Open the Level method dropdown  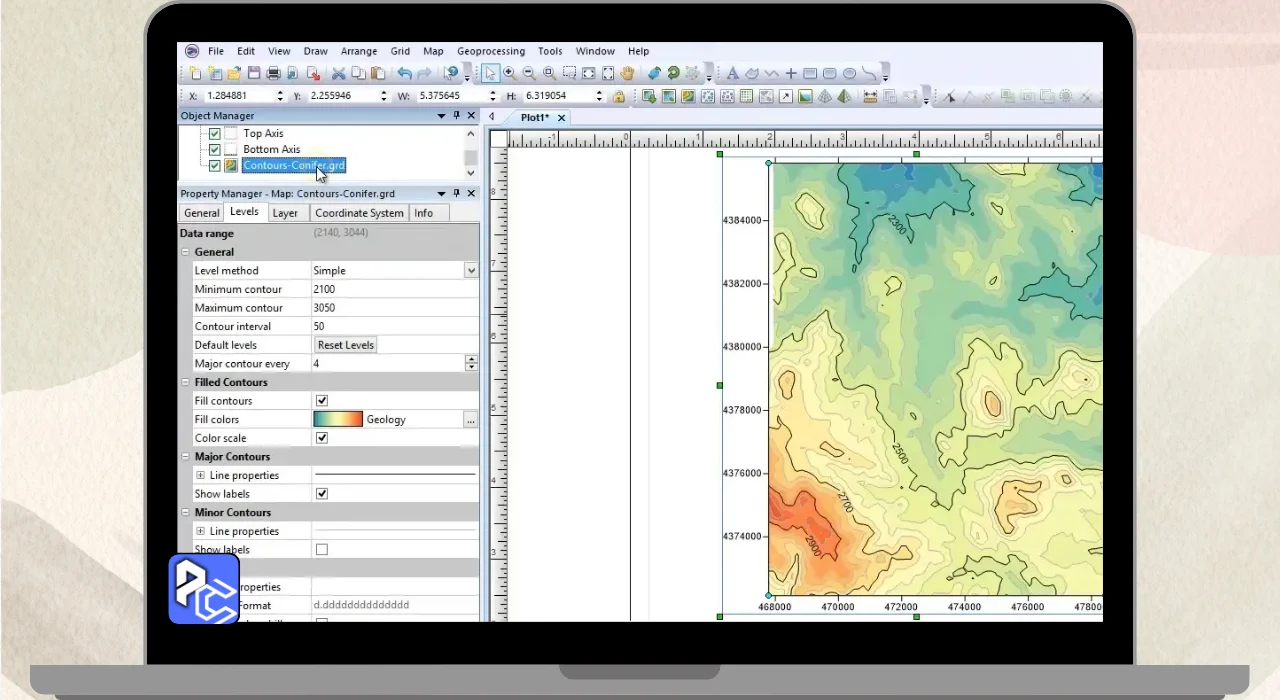[x=470, y=270]
